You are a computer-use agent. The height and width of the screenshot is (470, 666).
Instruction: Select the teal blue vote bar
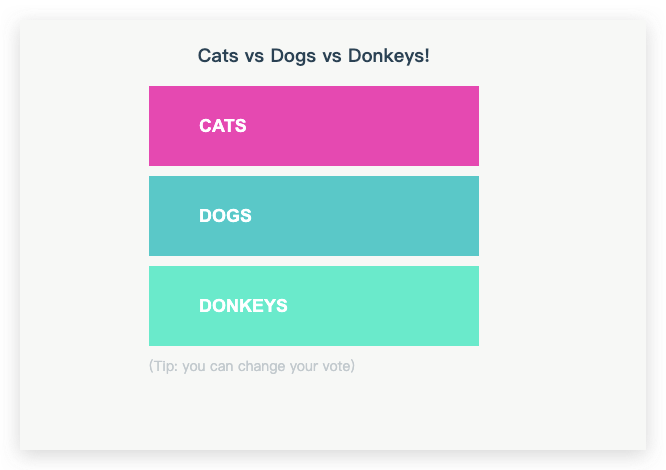(313, 216)
